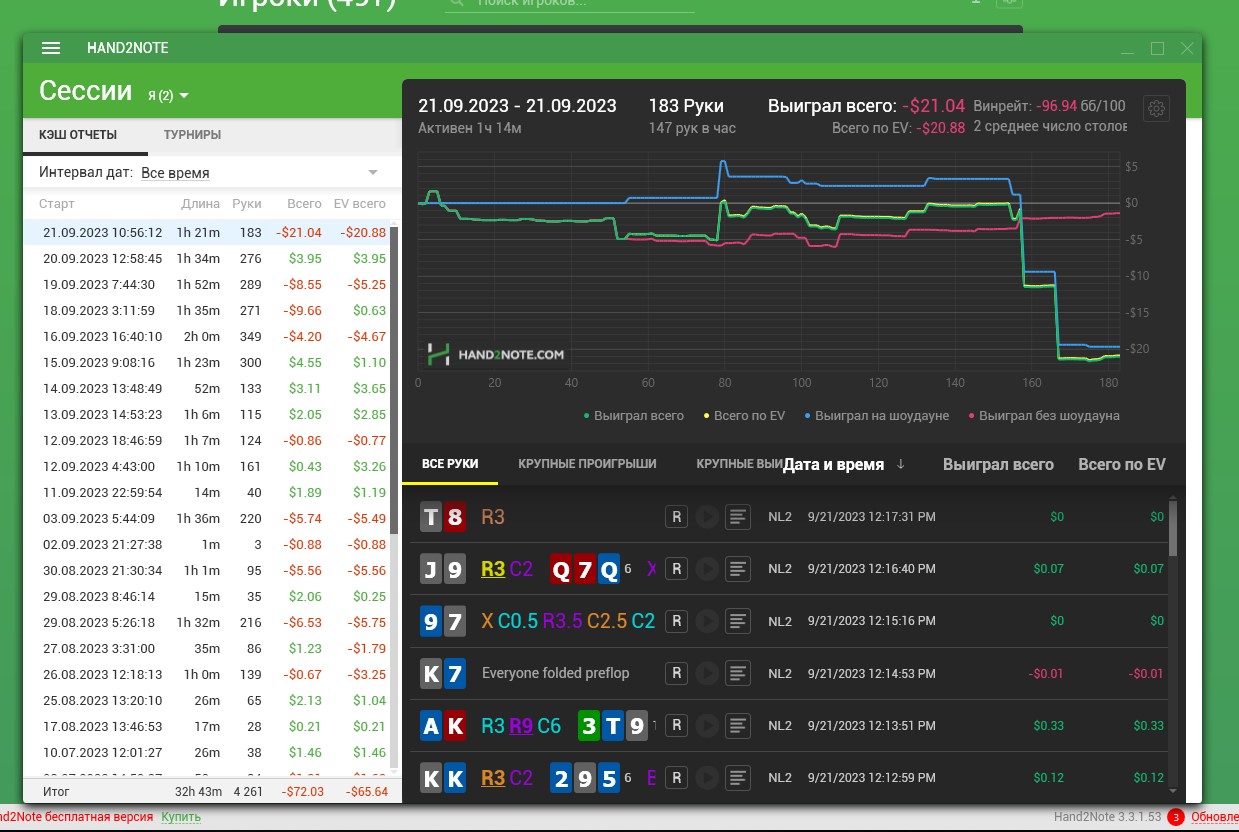Viewport: 1239px width, 832px height.
Task: Sort sessions by 'Старт' column header
Action: [x=57, y=204]
